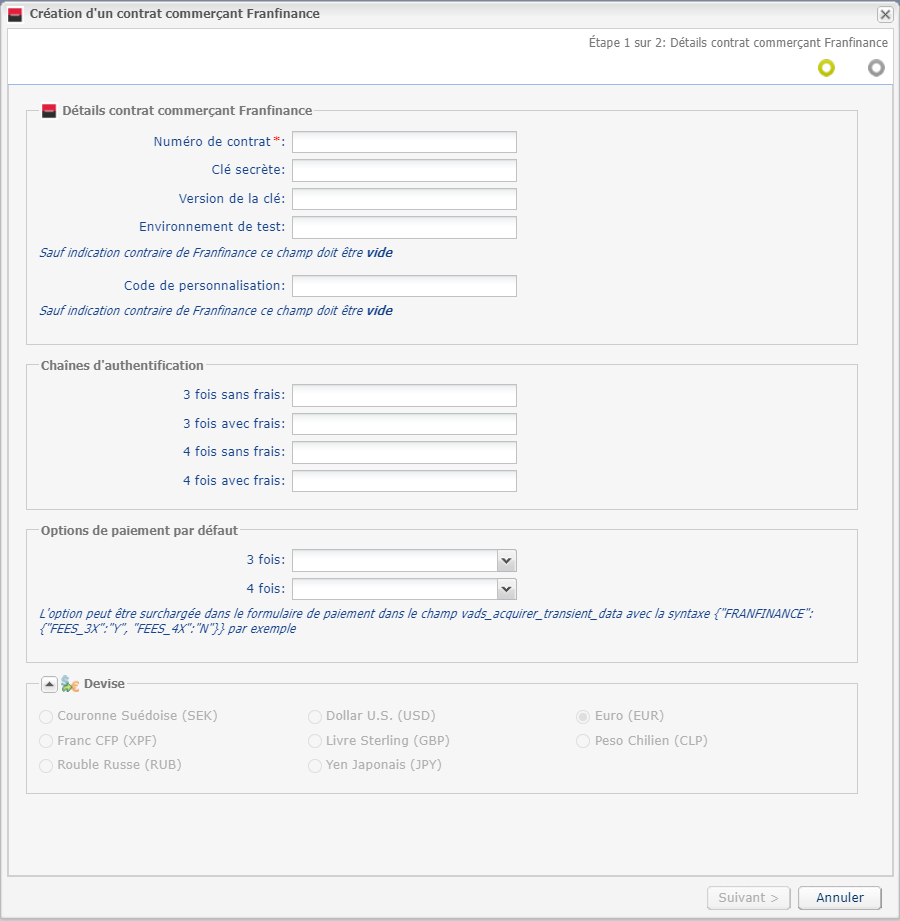The image size is (900, 921).
Task: Click the vads_acquirer_transient_data help note
Action: click(x=426, y=621)
